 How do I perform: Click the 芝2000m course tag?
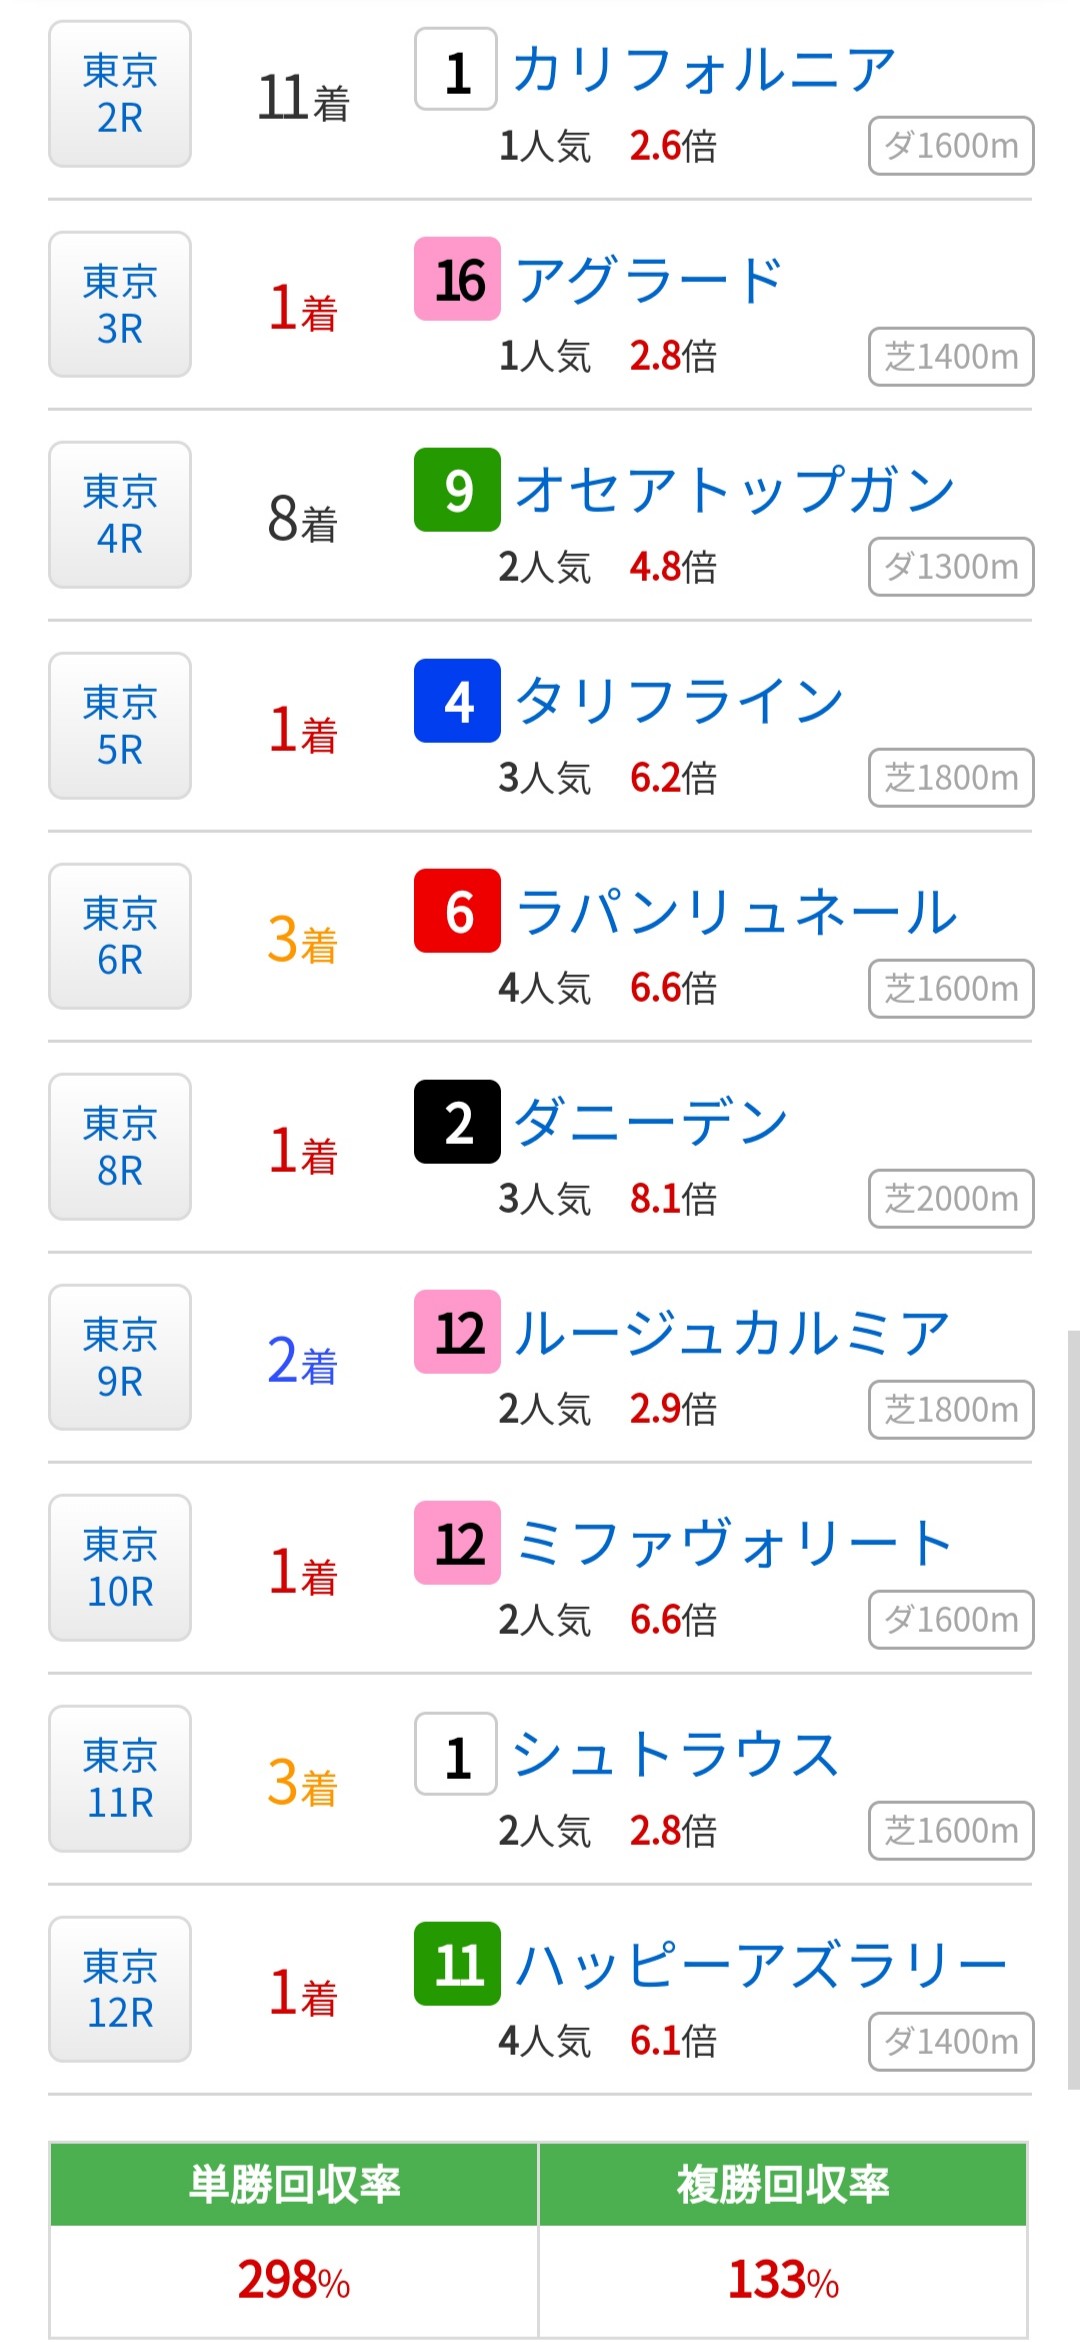click(x=951, y=1198)
